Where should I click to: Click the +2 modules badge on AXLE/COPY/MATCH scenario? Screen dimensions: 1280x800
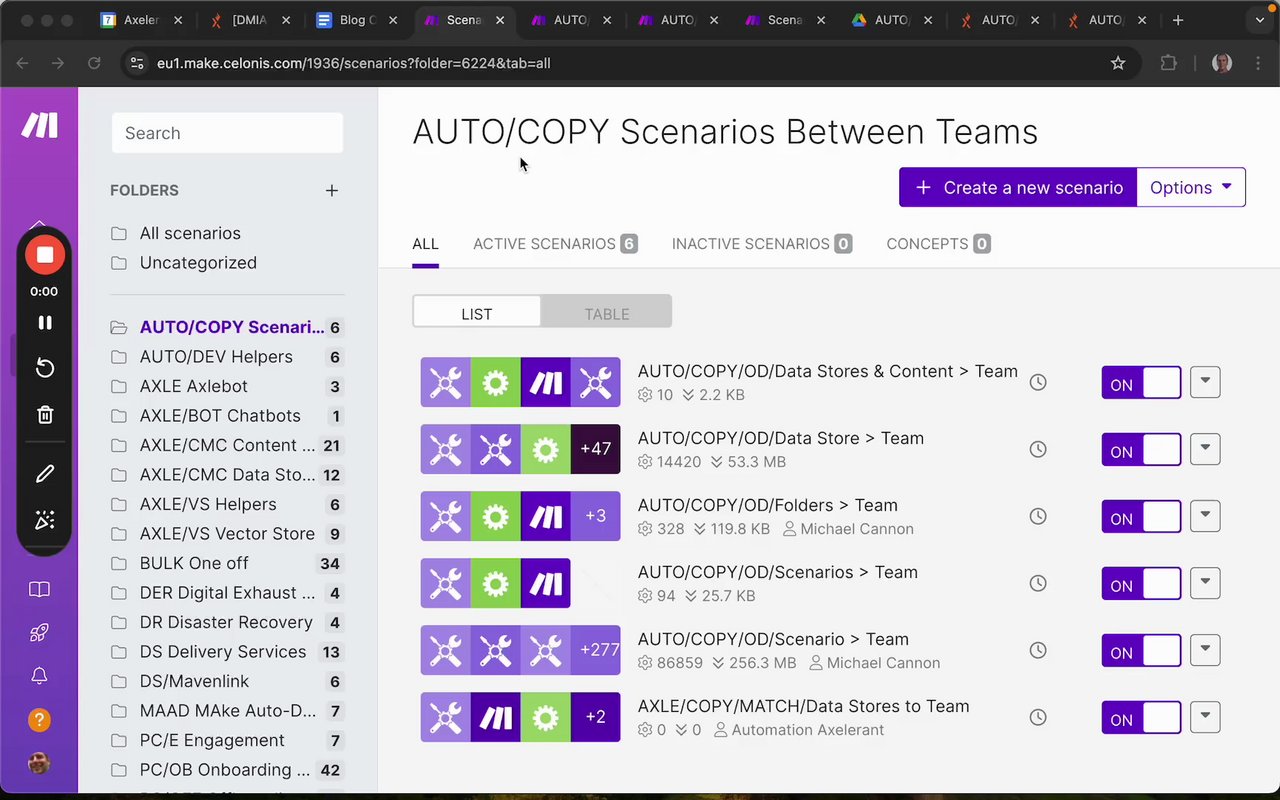pos(595,717)
